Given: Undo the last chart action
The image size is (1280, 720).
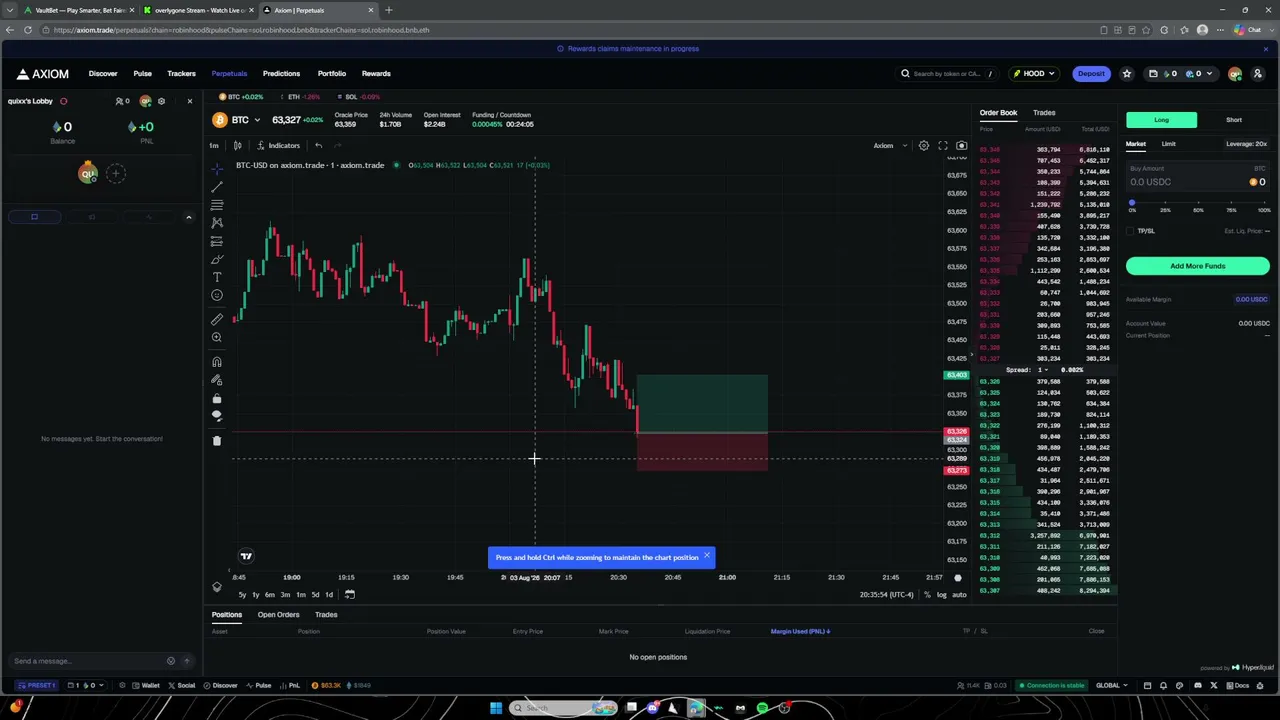Looking at the screenshot, I should click(318, 145).
